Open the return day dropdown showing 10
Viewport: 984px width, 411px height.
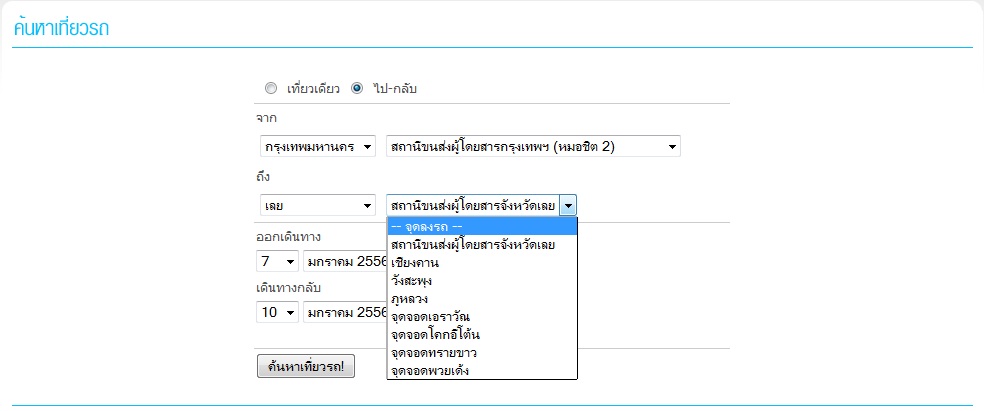277,312
